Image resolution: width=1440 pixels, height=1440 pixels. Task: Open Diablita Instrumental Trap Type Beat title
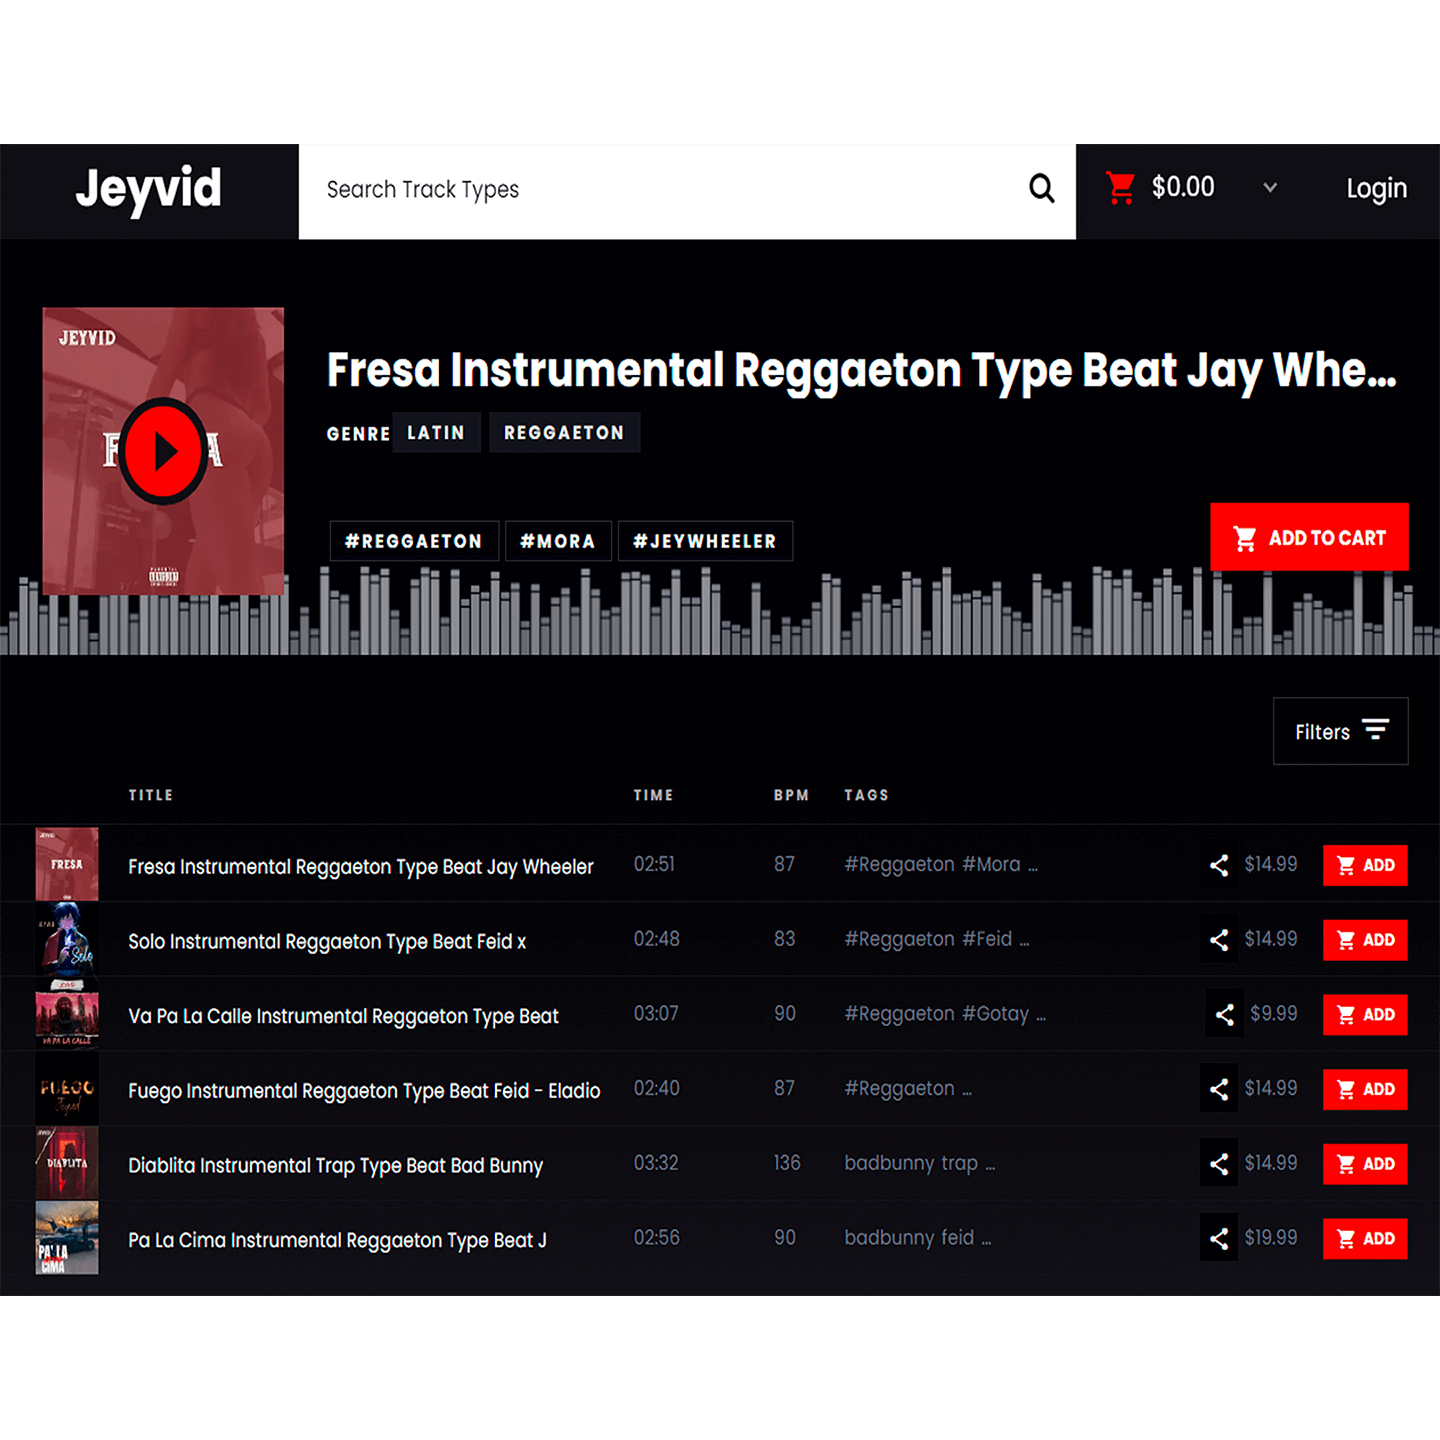point(336,1166)
